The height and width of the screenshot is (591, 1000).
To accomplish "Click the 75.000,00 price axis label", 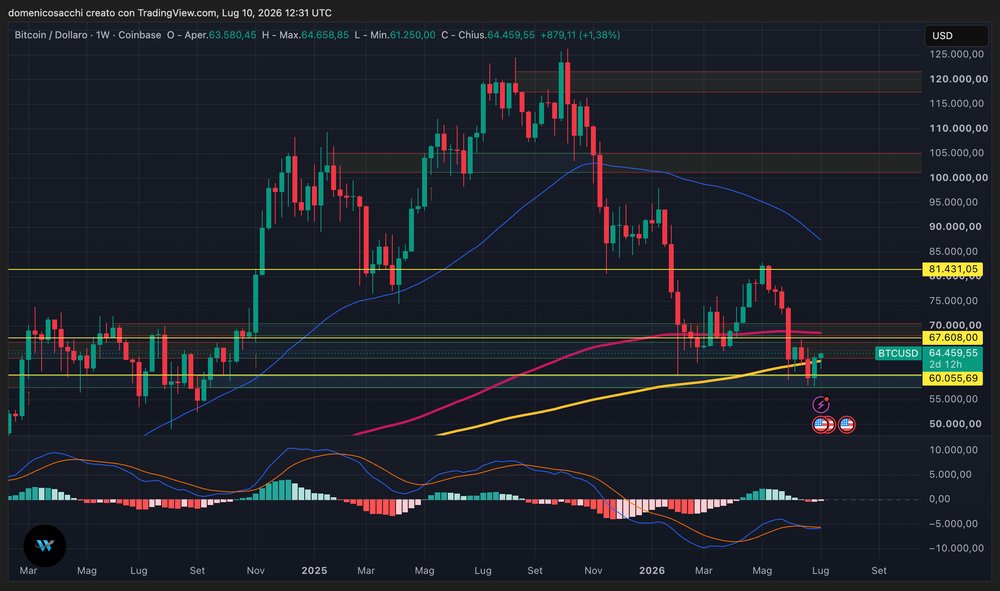I will (953, 300).
